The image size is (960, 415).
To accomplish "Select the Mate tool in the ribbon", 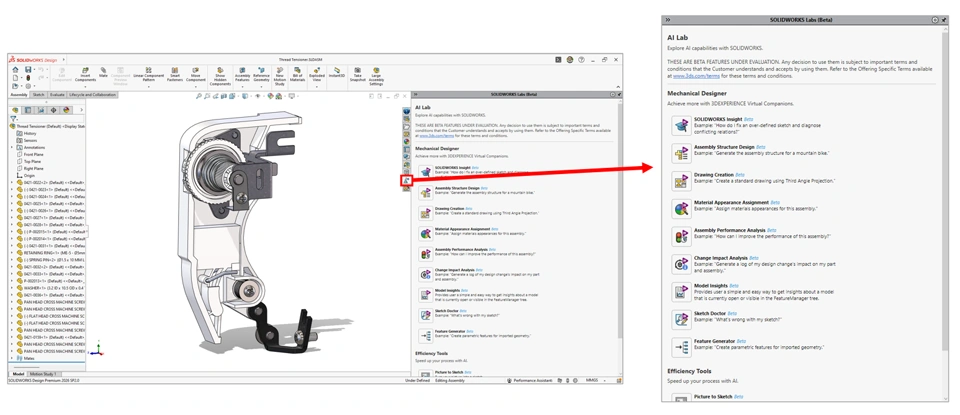I will (103, 73).
